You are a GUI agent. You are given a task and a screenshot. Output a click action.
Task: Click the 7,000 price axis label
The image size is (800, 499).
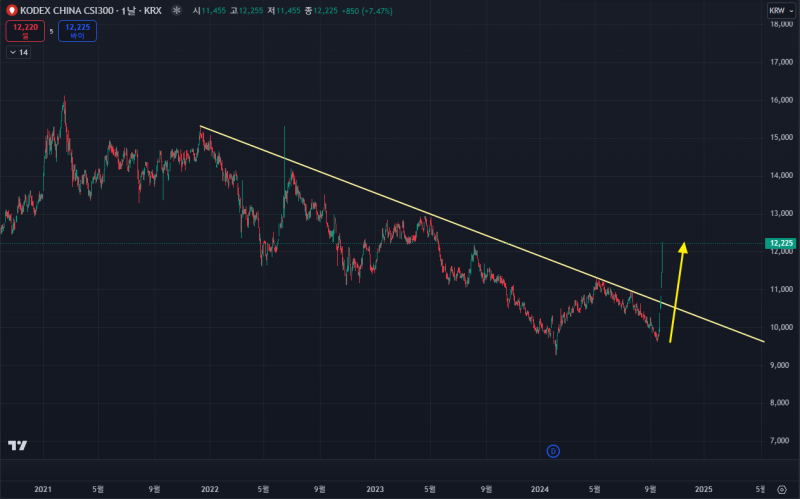781,440
